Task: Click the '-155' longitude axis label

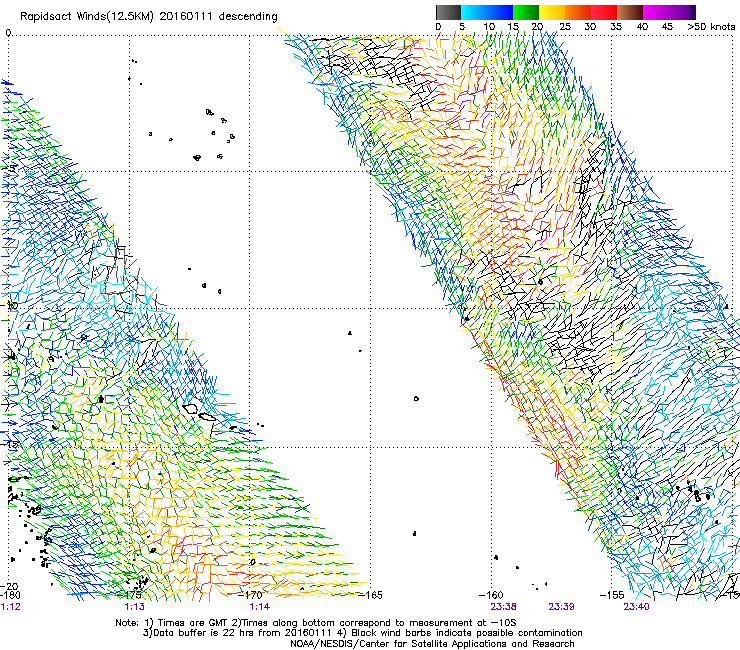Action: 612,595
